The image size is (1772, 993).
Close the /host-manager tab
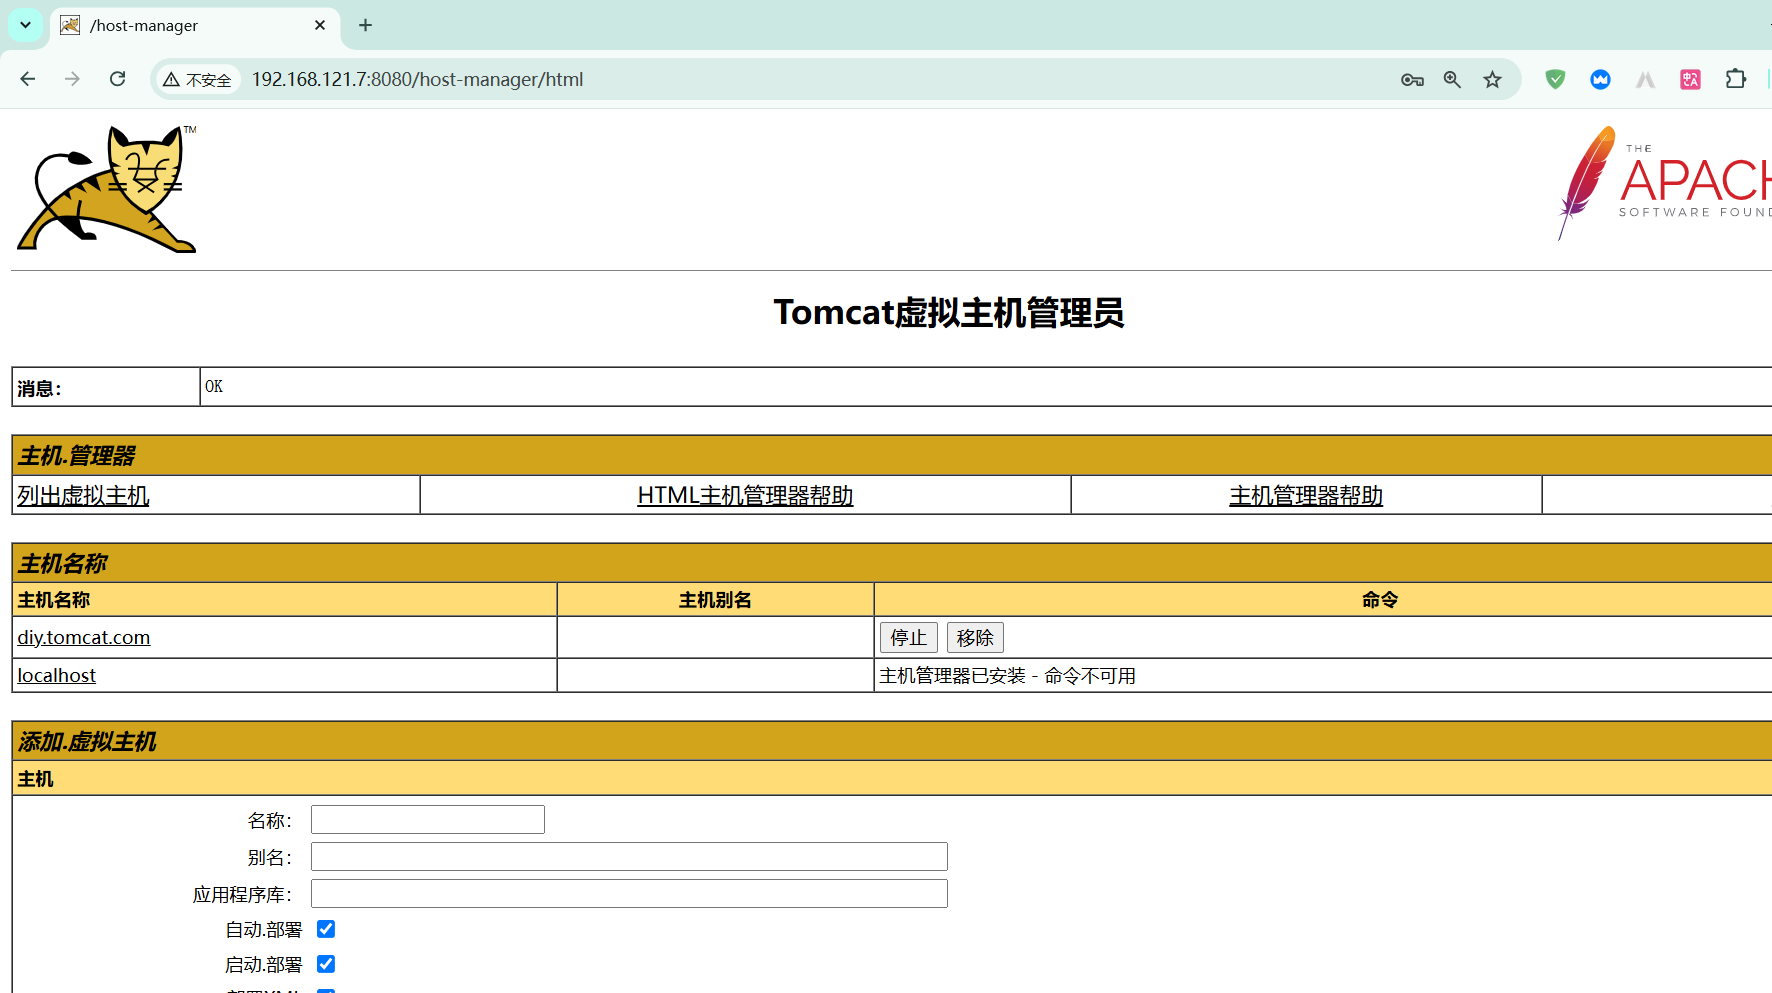click(x=320, y=25)
